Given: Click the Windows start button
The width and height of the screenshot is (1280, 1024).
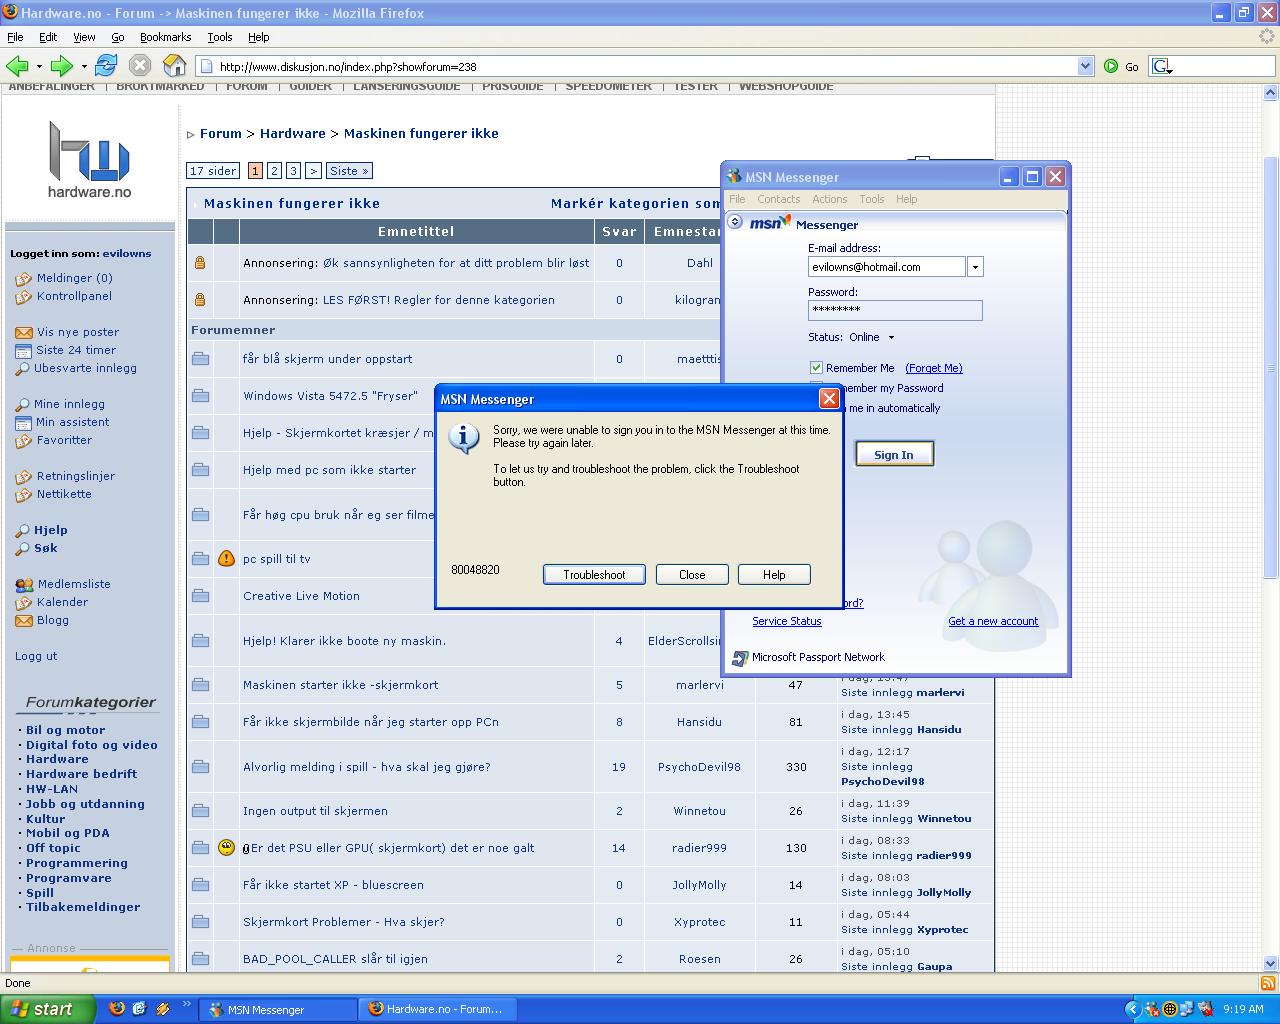Looking at the screenshot, I should click(48, 1009).
